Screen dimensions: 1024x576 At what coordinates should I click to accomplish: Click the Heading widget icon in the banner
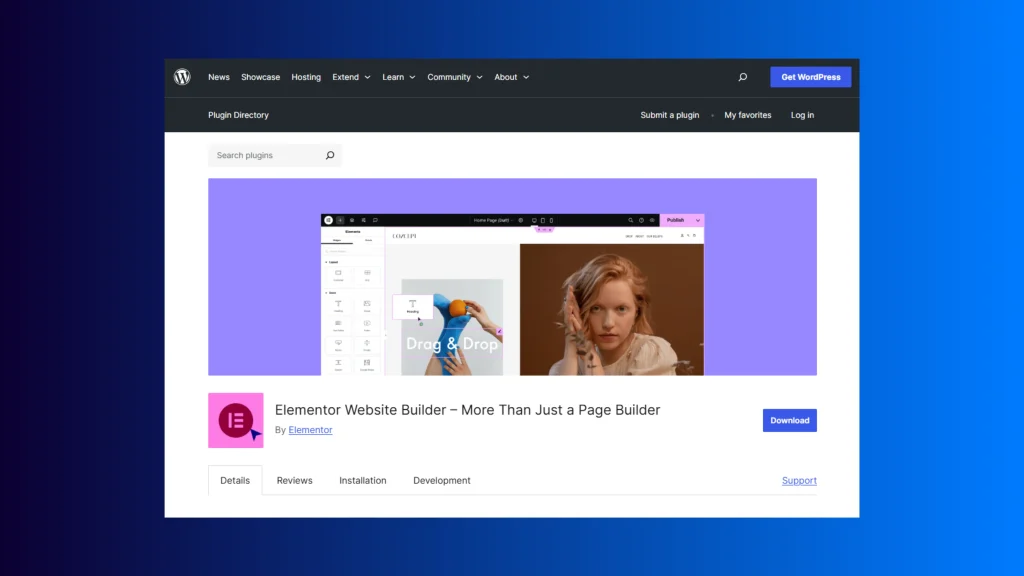click(338, 304)
